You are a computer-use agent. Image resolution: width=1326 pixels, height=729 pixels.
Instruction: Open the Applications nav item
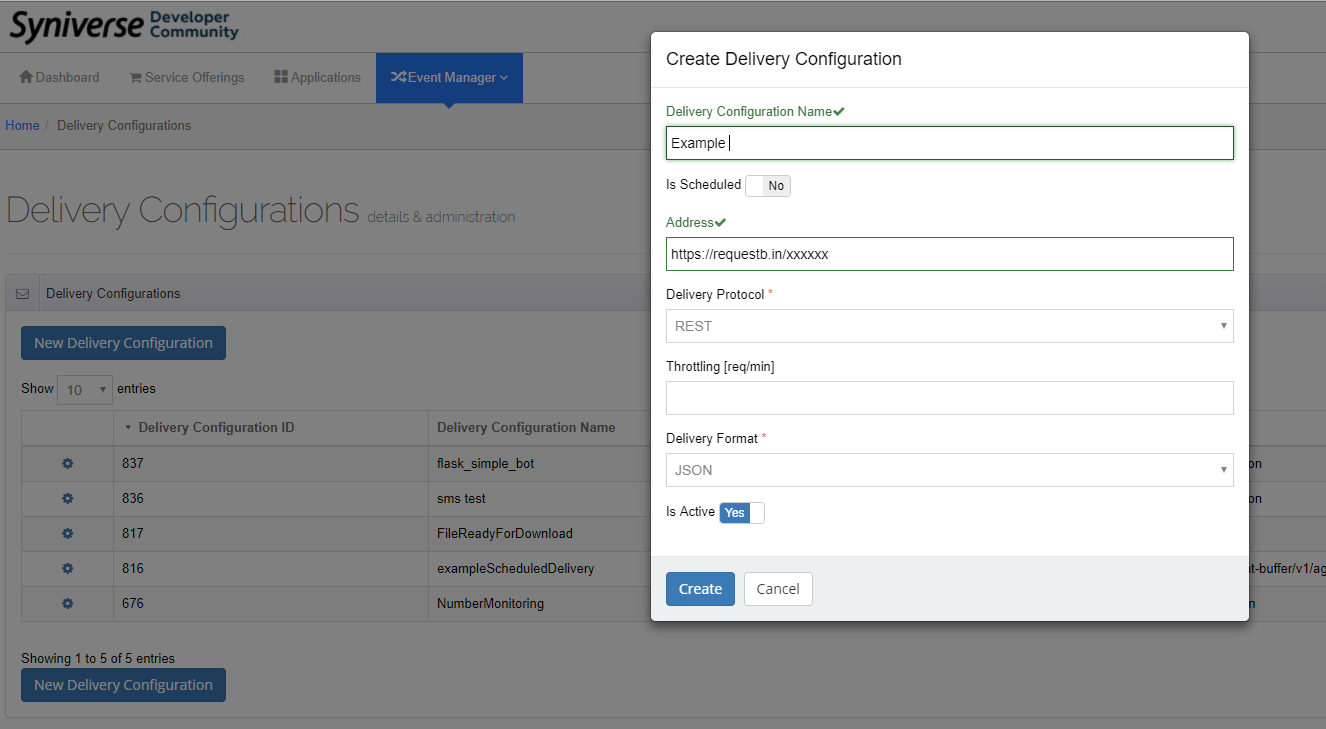point(317,77)
